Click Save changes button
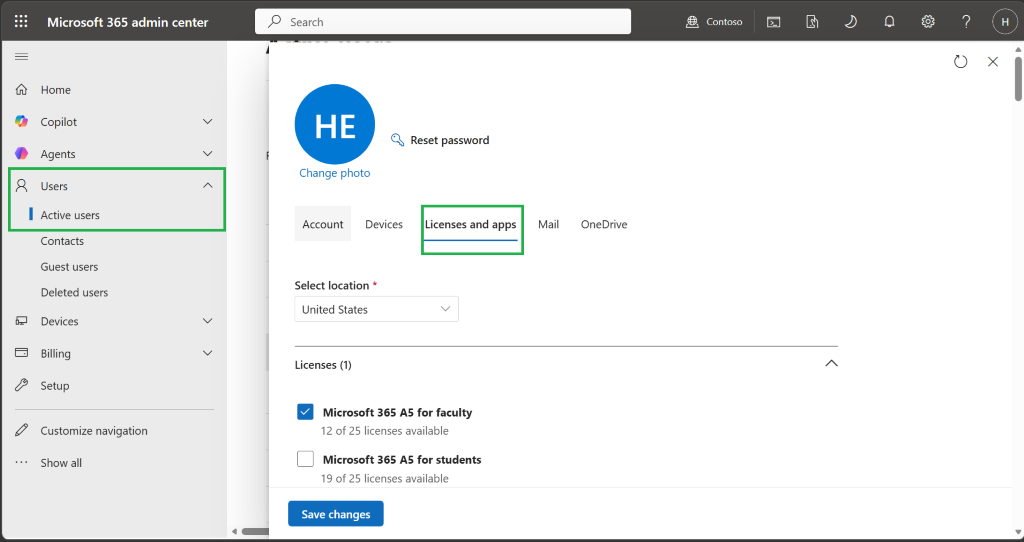 click(x=336, y=514)
